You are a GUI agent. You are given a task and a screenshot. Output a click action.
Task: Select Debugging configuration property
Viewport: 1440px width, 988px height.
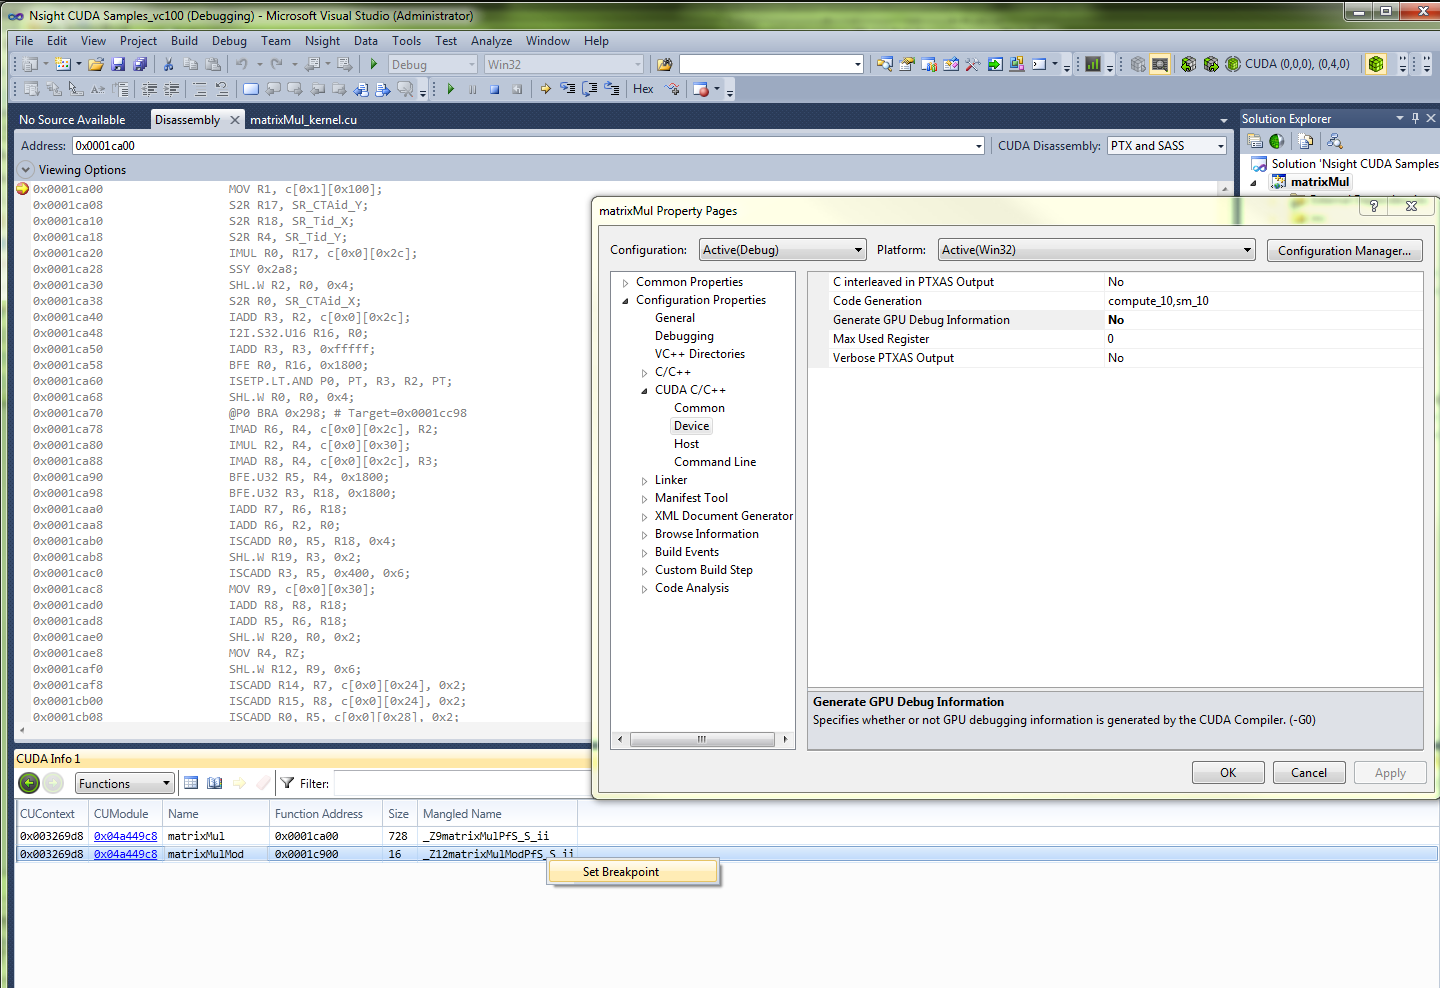[684, 336]
